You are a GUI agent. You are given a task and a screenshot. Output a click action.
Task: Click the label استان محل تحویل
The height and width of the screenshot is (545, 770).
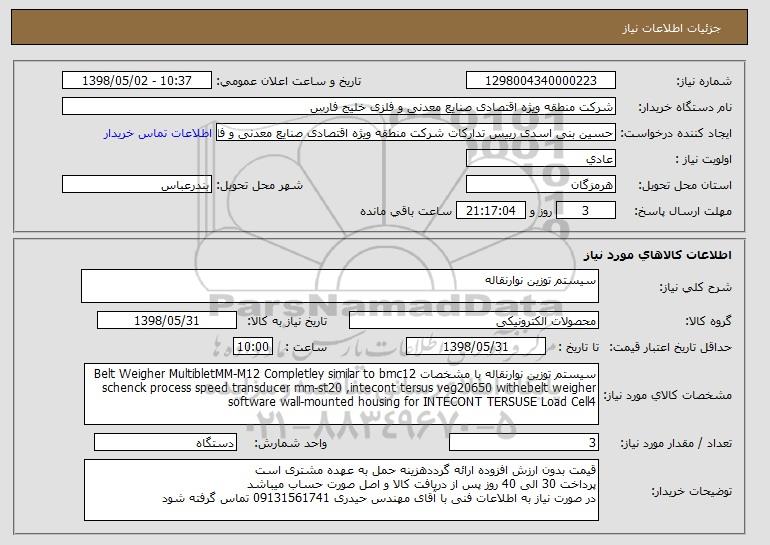pos(685,186)
